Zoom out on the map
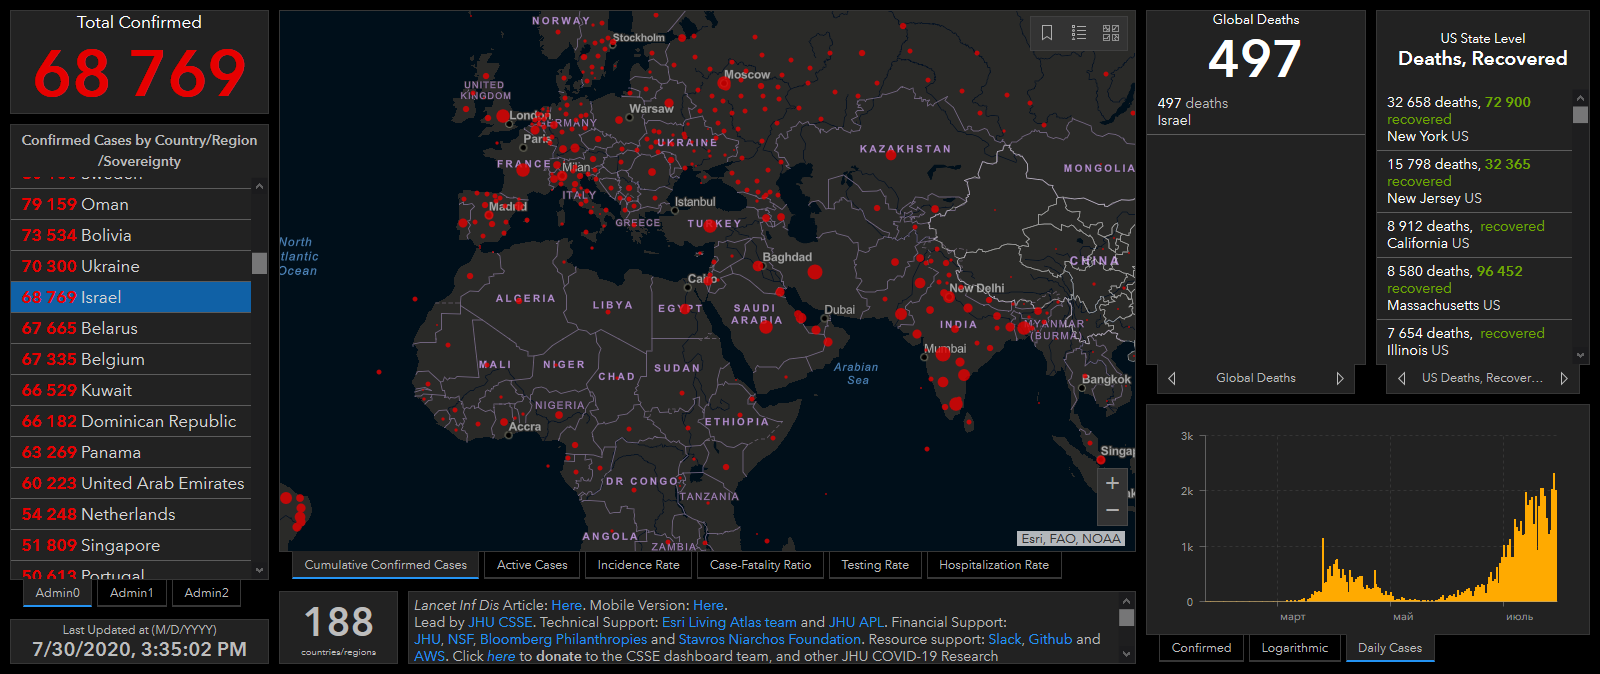Viewport: 1600px width, 674px height. click(x=1112, y=511)
